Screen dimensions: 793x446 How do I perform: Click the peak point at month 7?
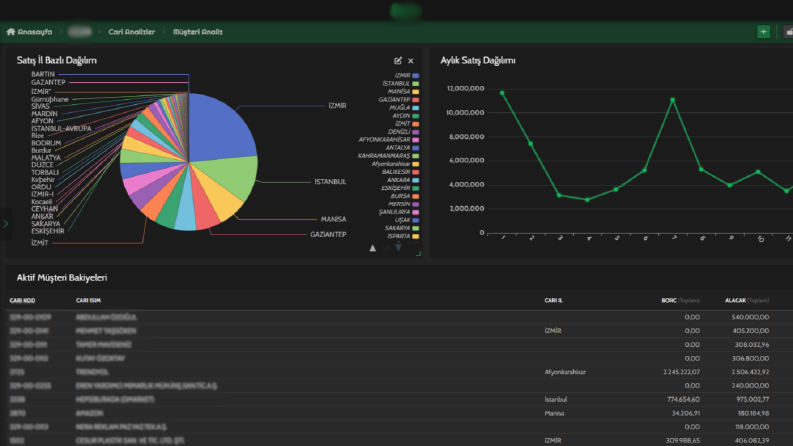(x=673, y=100)
